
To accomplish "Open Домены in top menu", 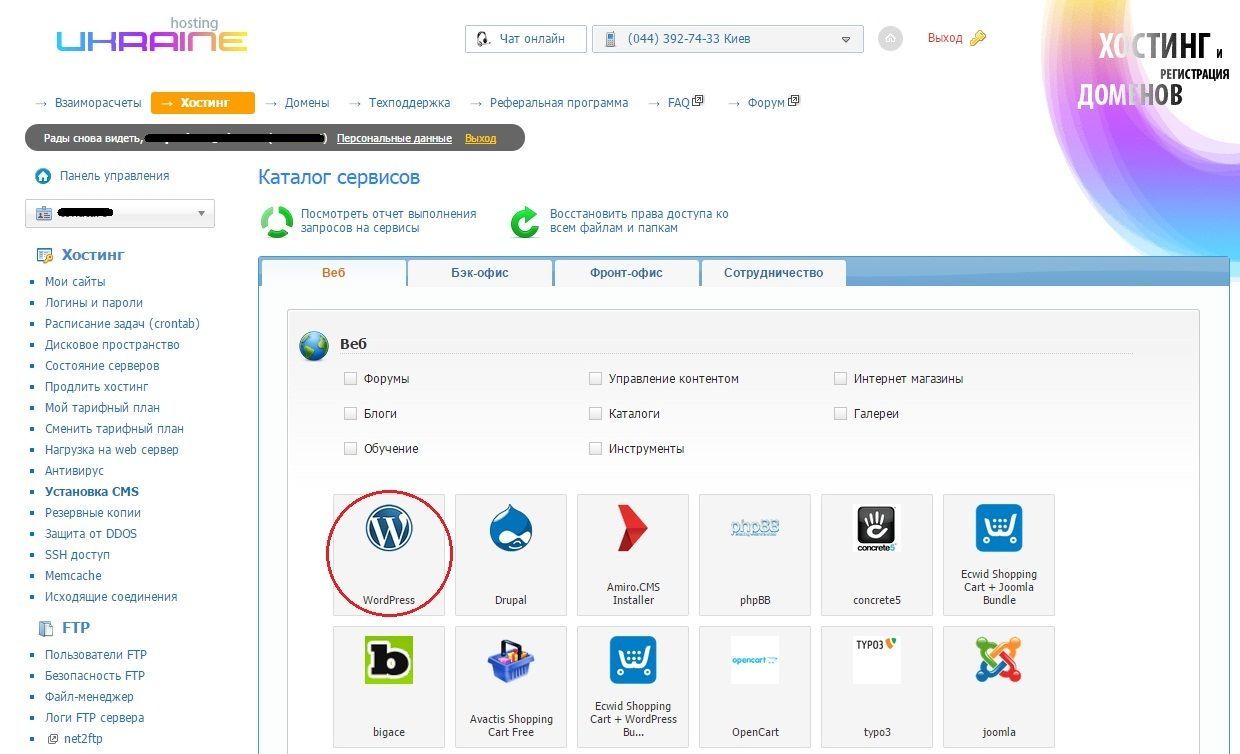I will [307, 103].
